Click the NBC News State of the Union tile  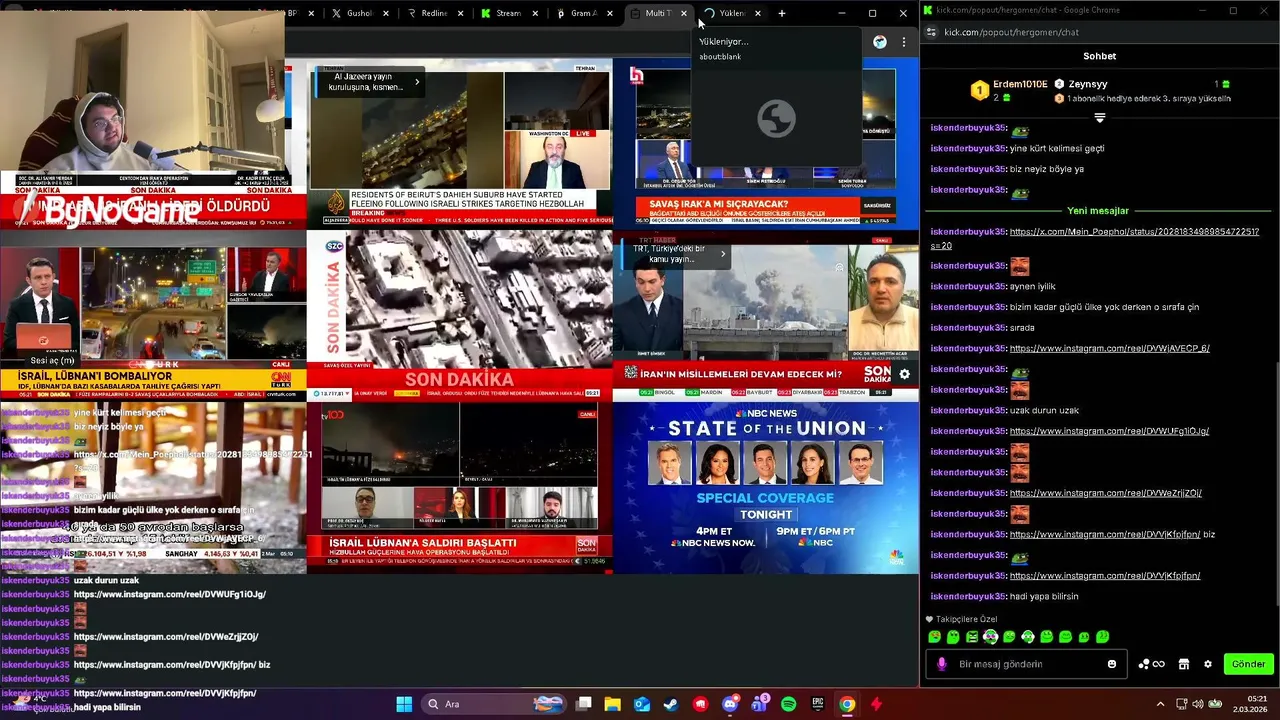click(765, 487)
